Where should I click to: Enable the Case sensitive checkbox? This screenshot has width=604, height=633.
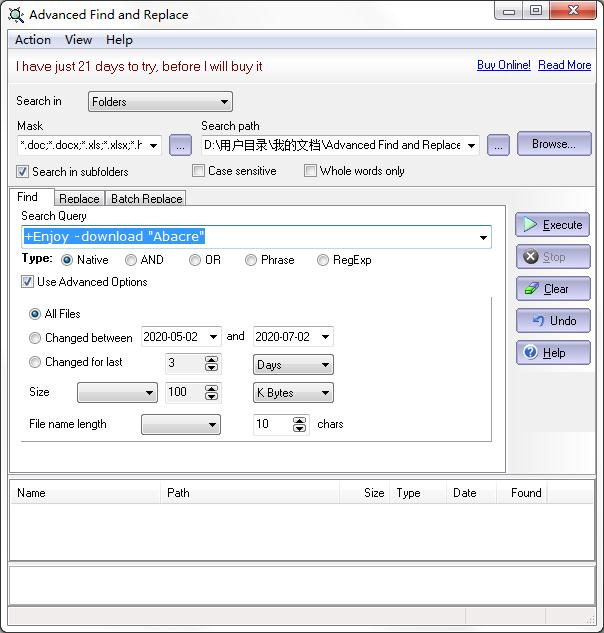pyautogui.click(x=198, y=171)
